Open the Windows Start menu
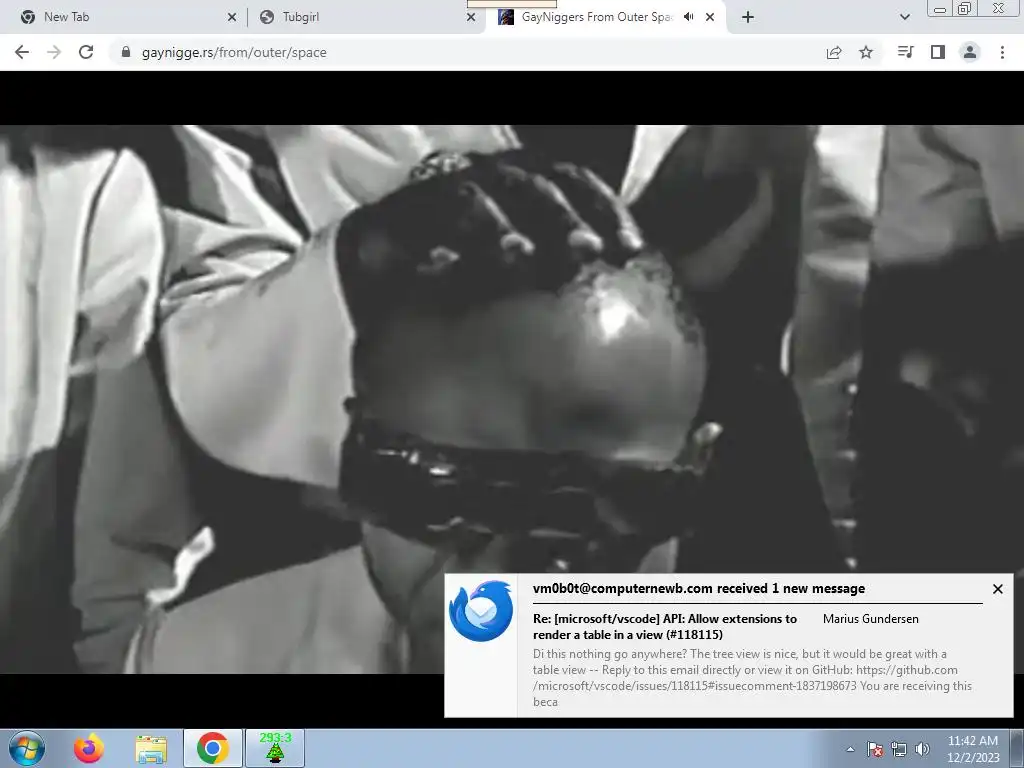 pyautogui.click(x=27, y=748)
